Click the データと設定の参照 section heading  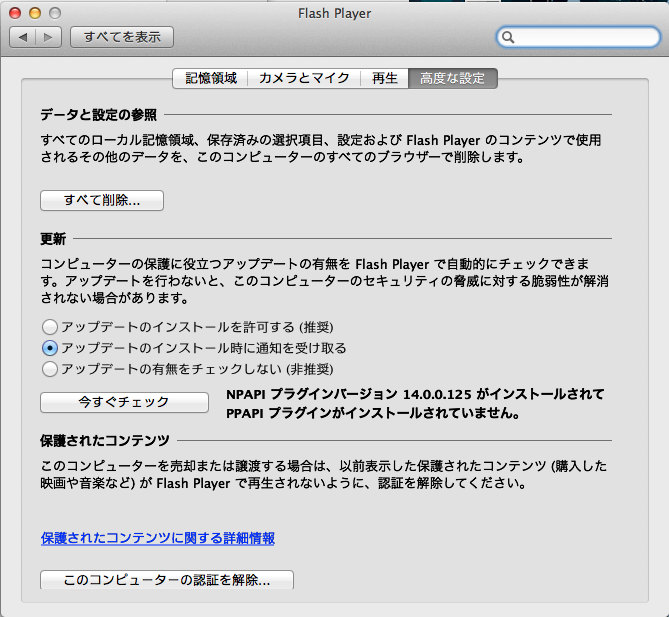click(99, 115)
